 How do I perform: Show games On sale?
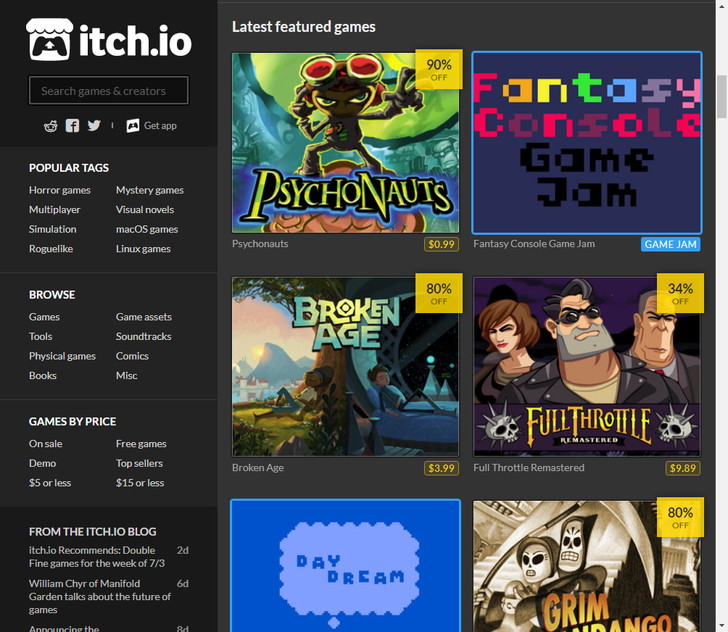pos(45,444)
